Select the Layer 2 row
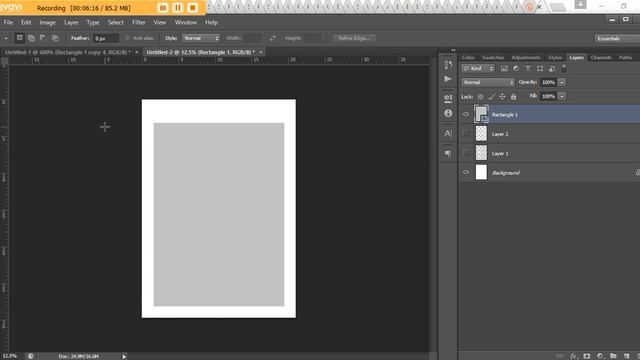This screenshot has height=360, width=640. coord(549,134)
